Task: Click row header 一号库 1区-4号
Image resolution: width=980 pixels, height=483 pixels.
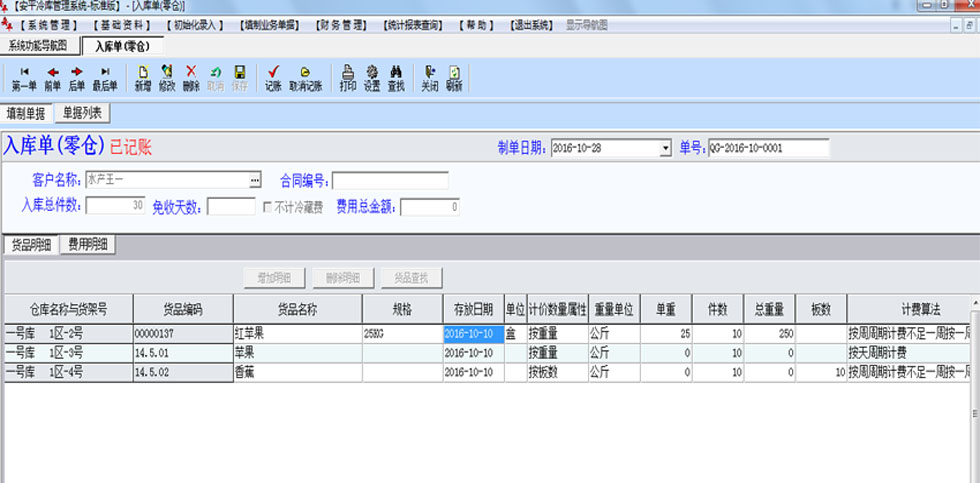Action: (x=69, y=373)
